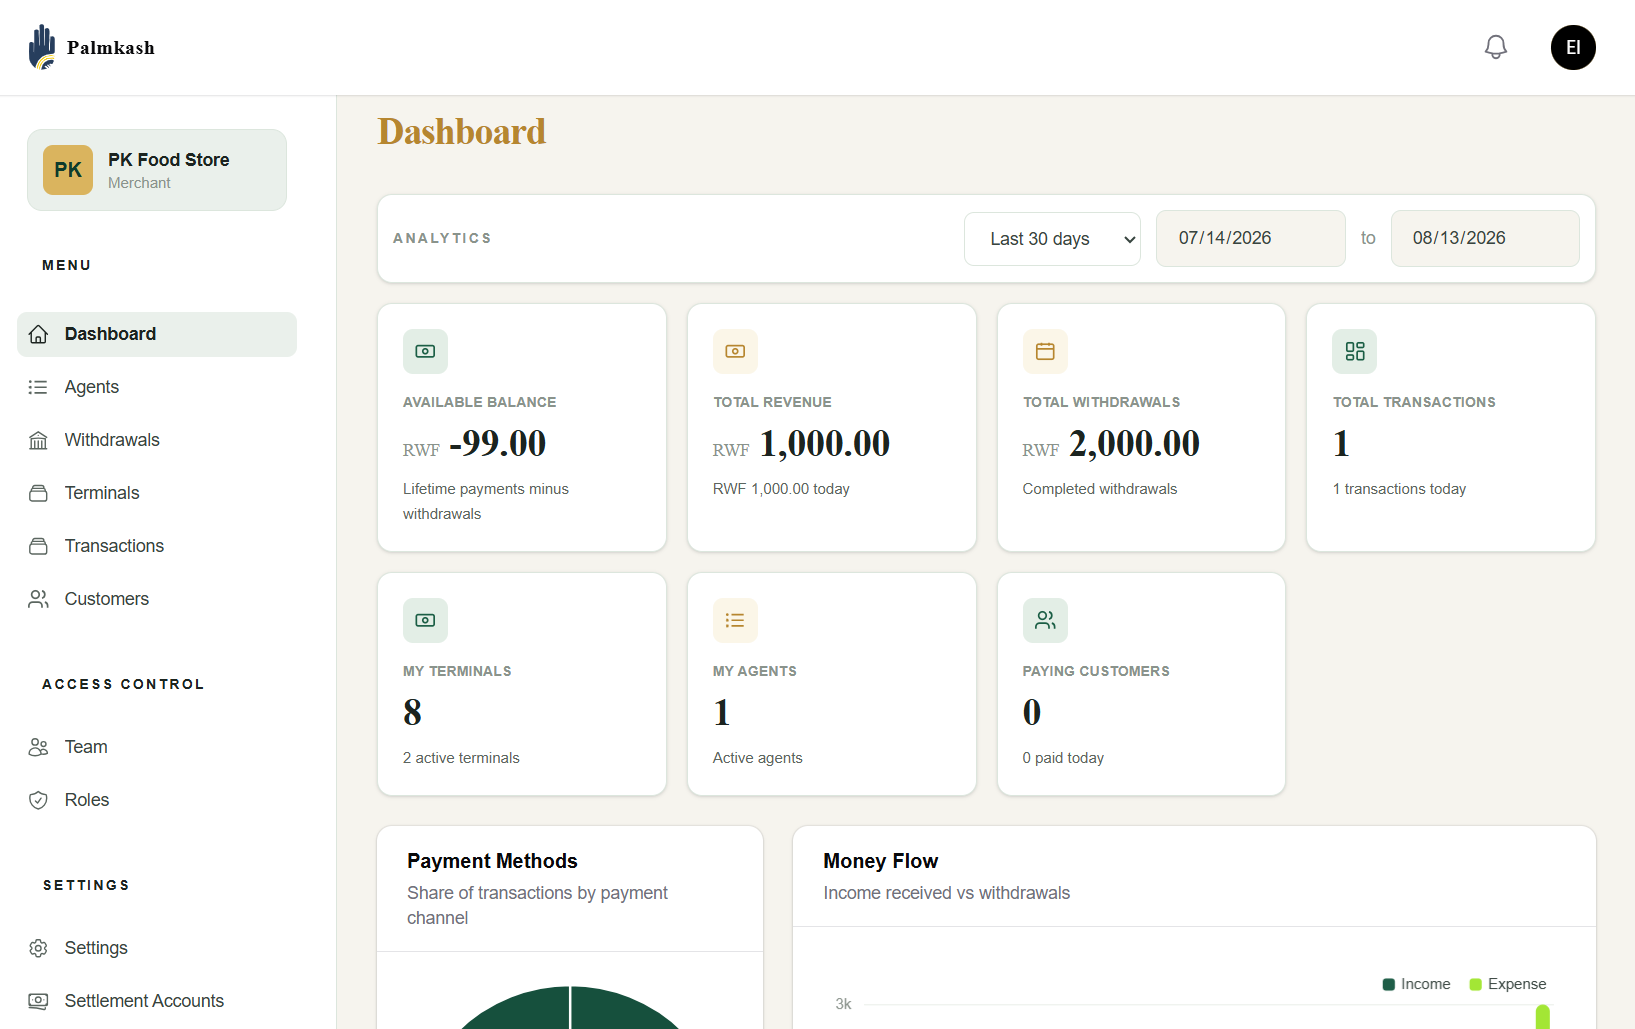Open the EI user avatar menu
Viewport: 1635px width, 1029px height.
click(1573, 47)
